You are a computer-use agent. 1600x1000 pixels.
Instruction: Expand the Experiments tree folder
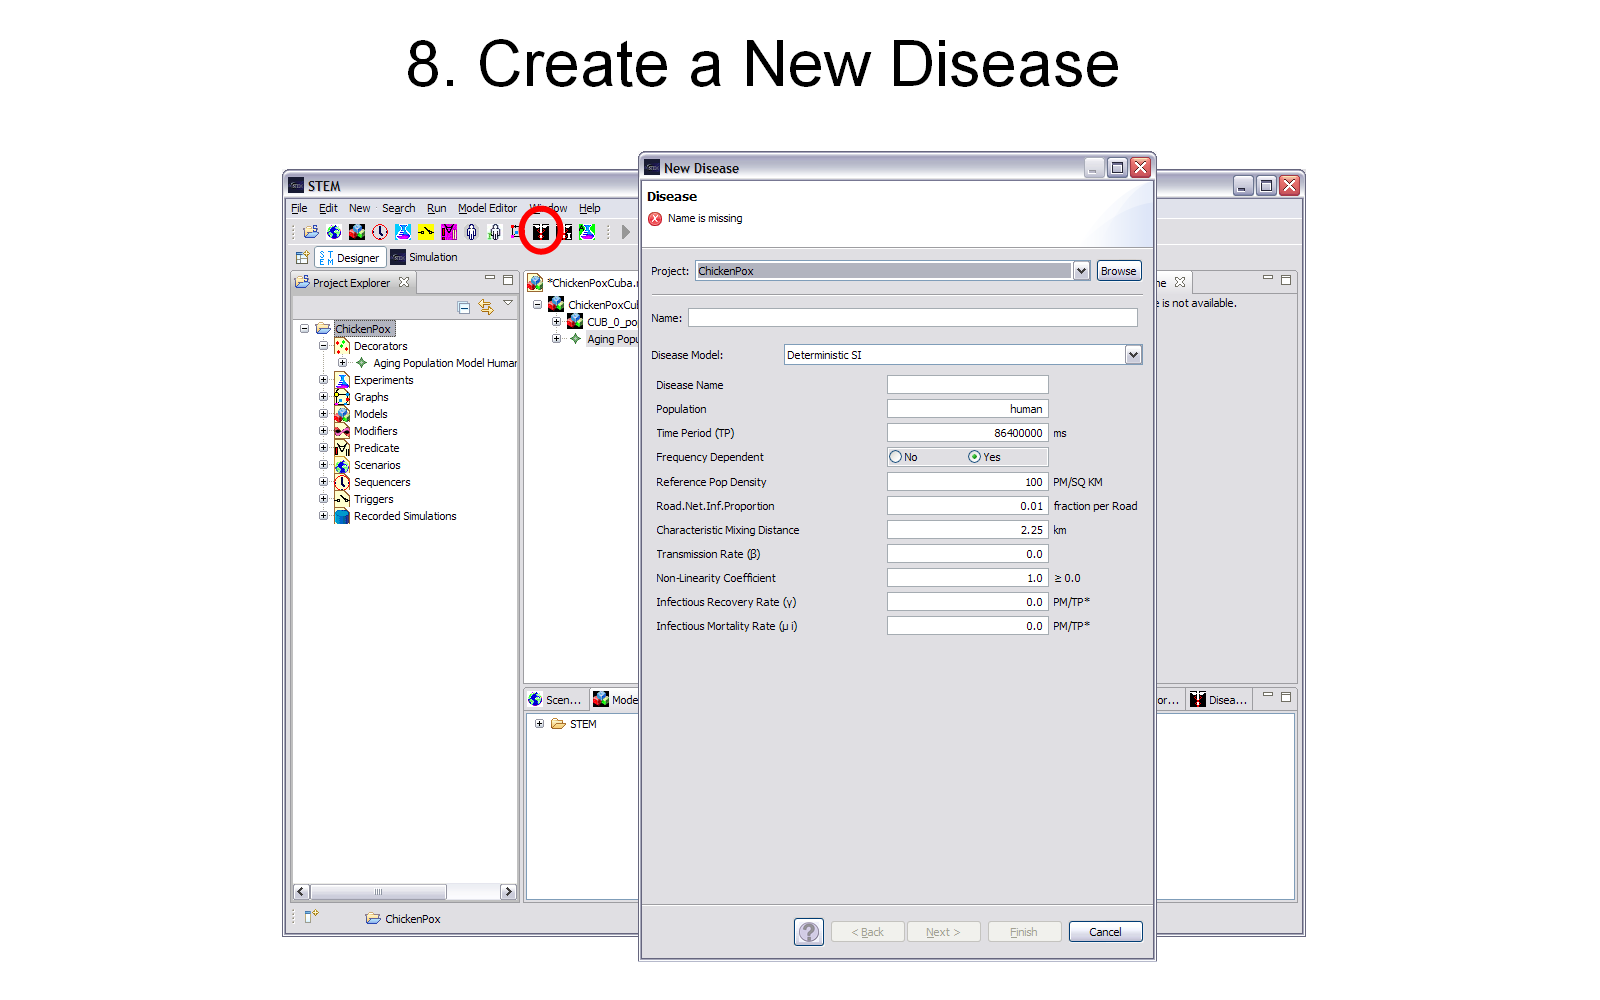click(323, 380)
